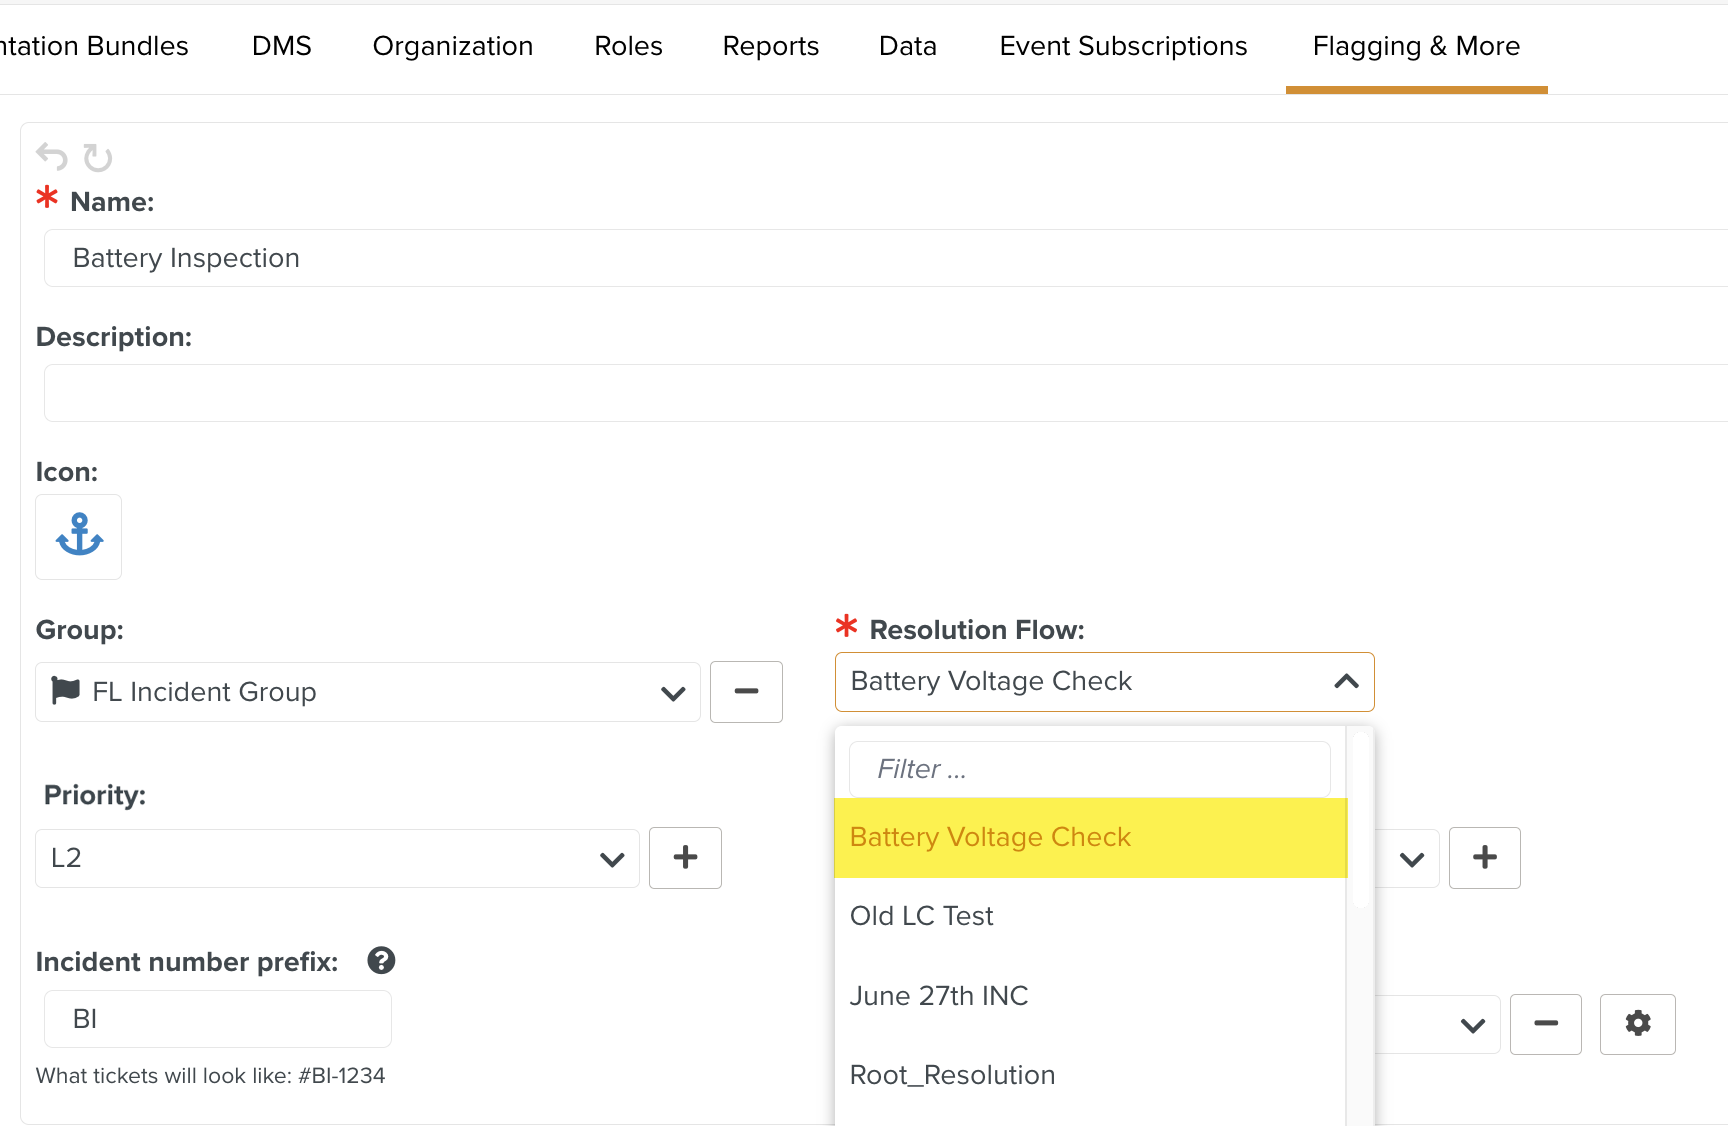Select Old LC Test resolution flow

pyautogui.click(x=921, y=916)
